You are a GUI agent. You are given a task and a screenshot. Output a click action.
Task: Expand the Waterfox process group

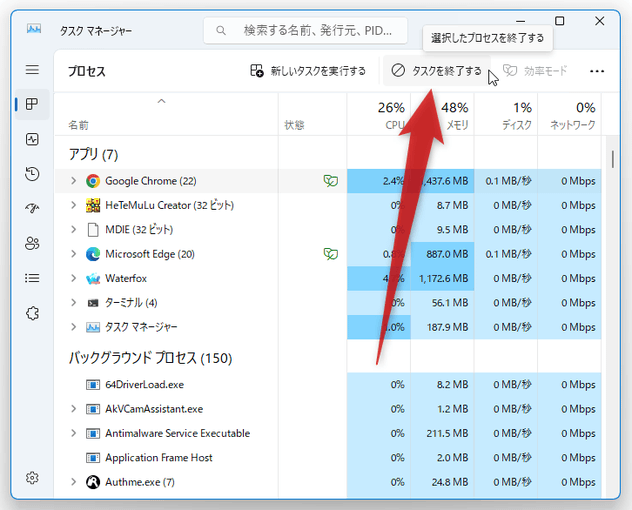click(73, 278)
